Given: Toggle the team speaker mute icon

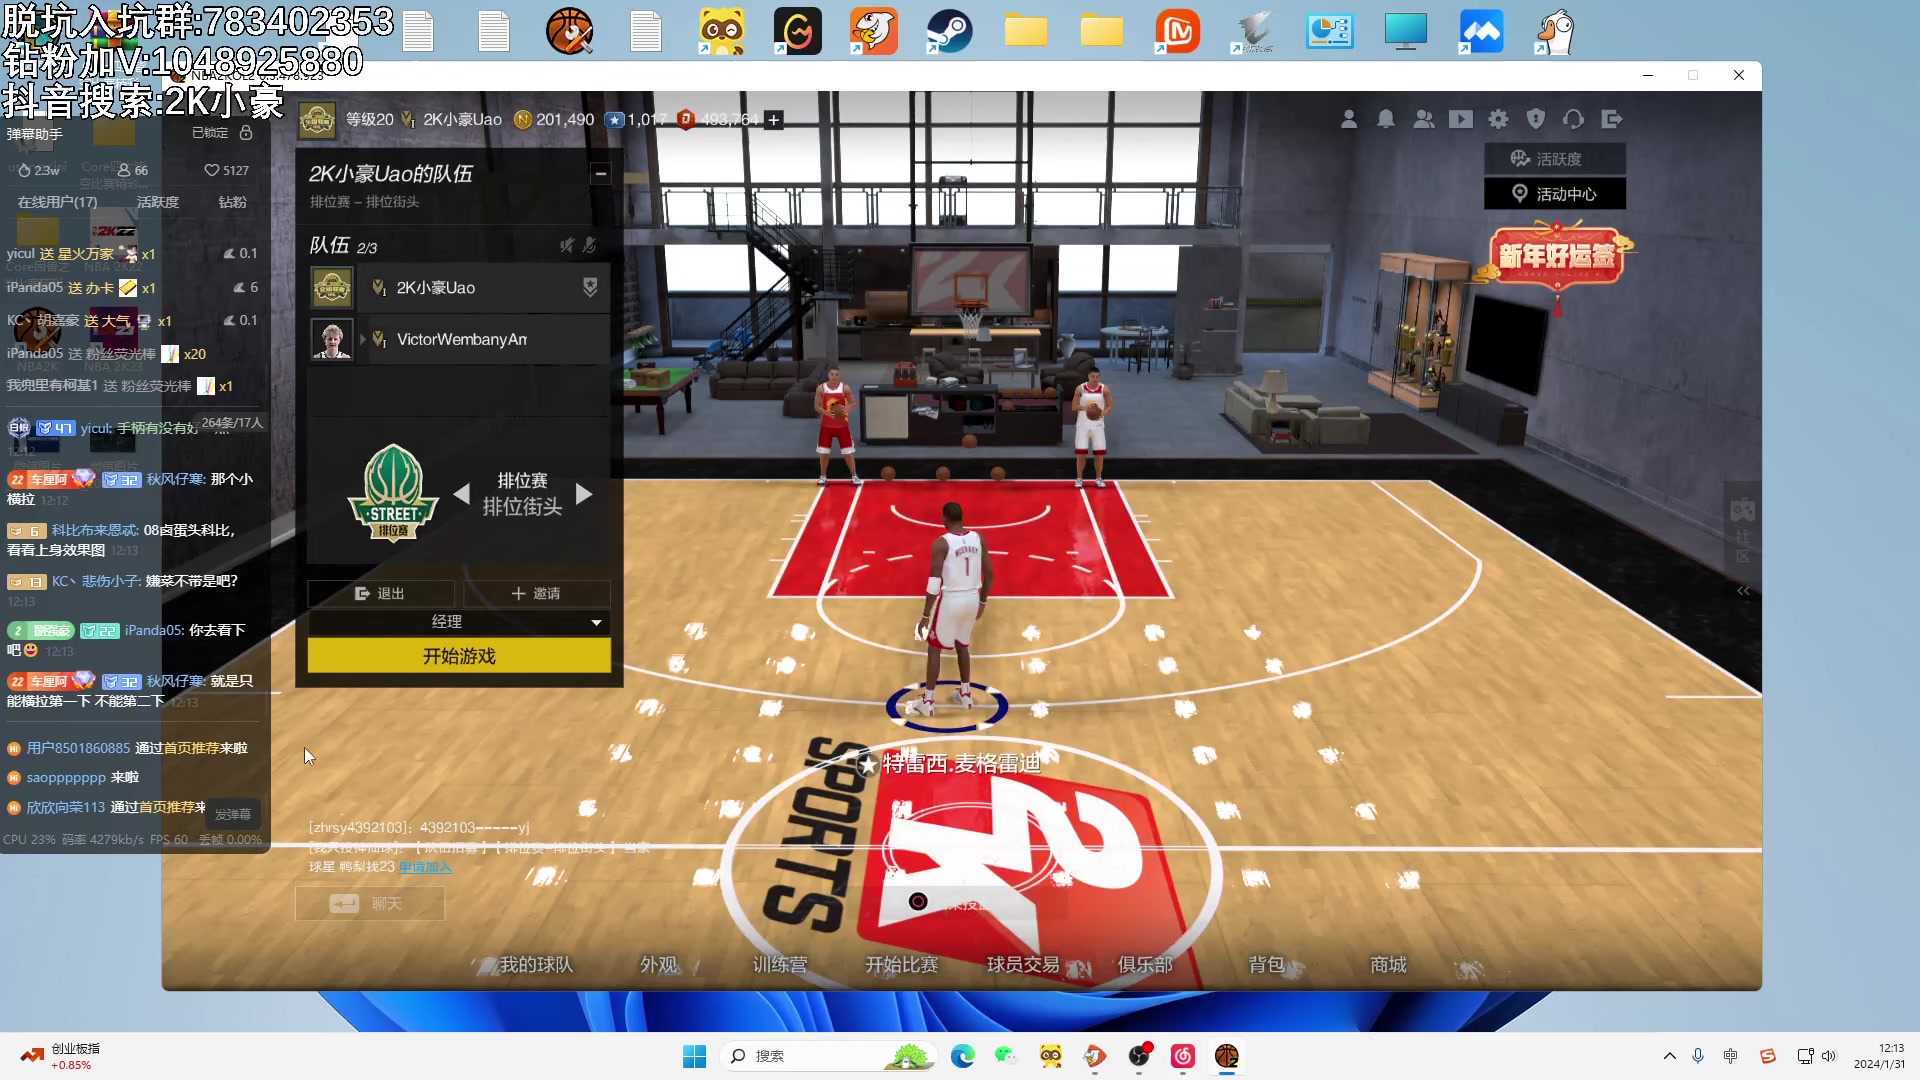Looking at the screenshot, I should (567, 245).
